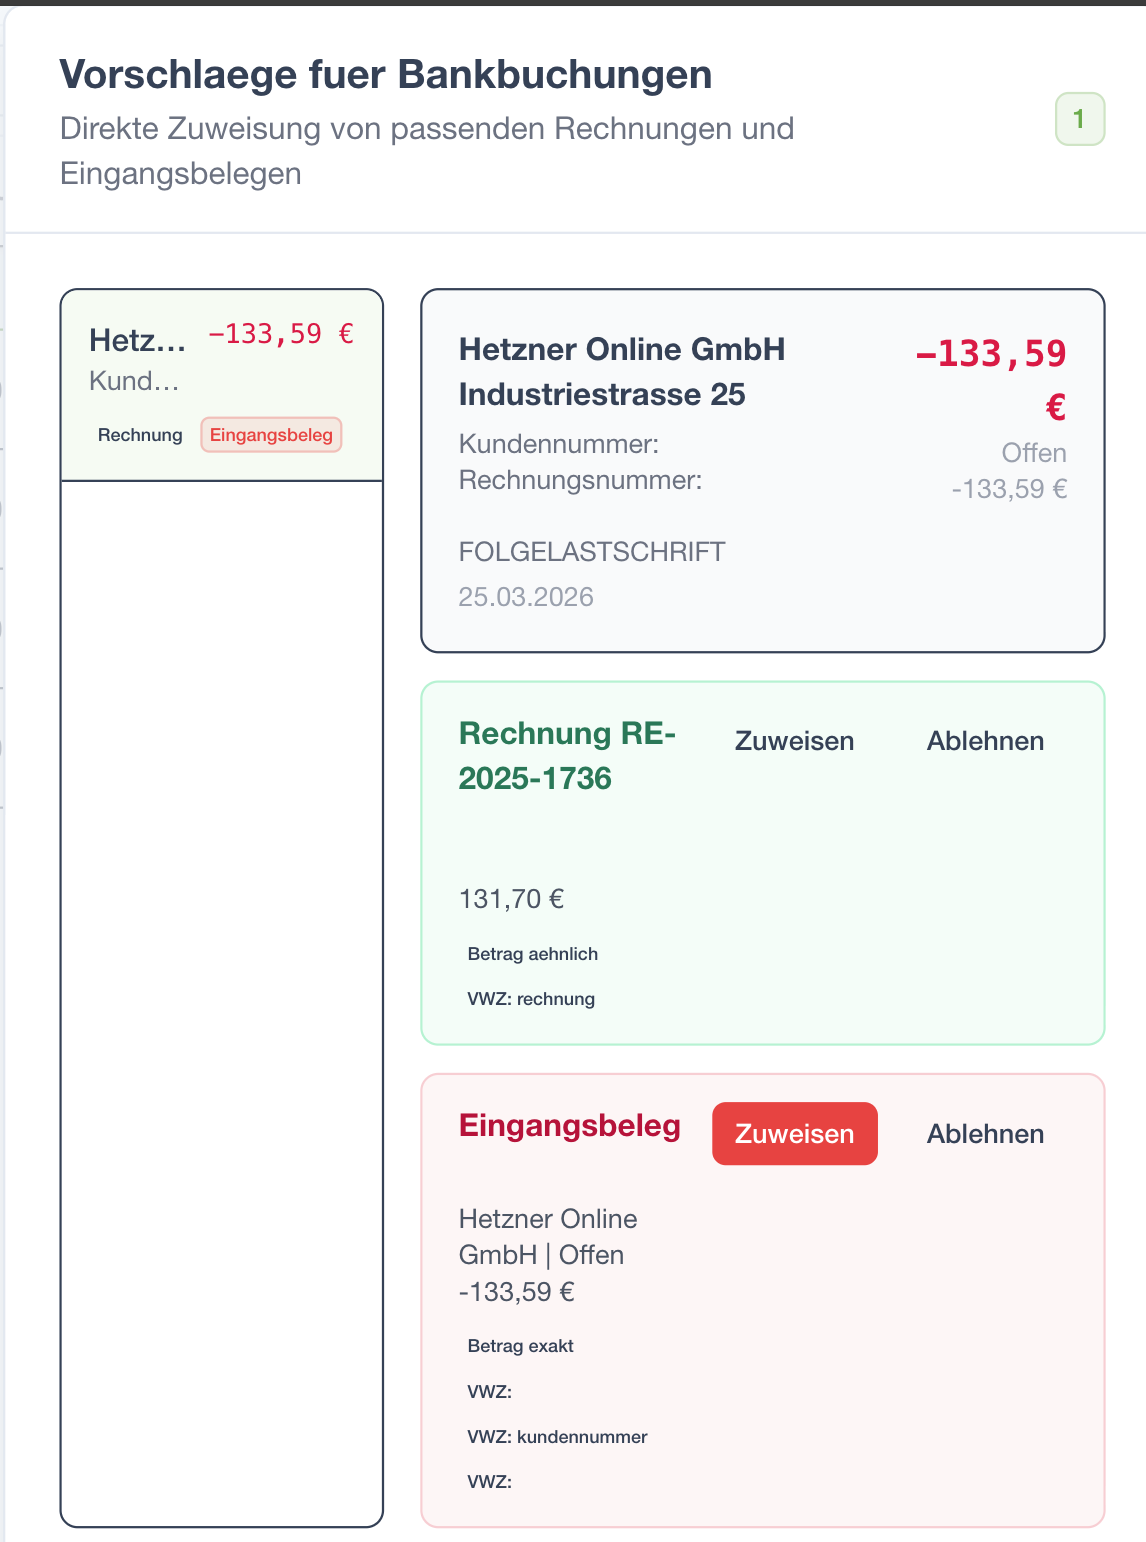Select the Hetzner booking in the left list
The height and width of the screenshot is (1542, 1146).
point(222,386)
